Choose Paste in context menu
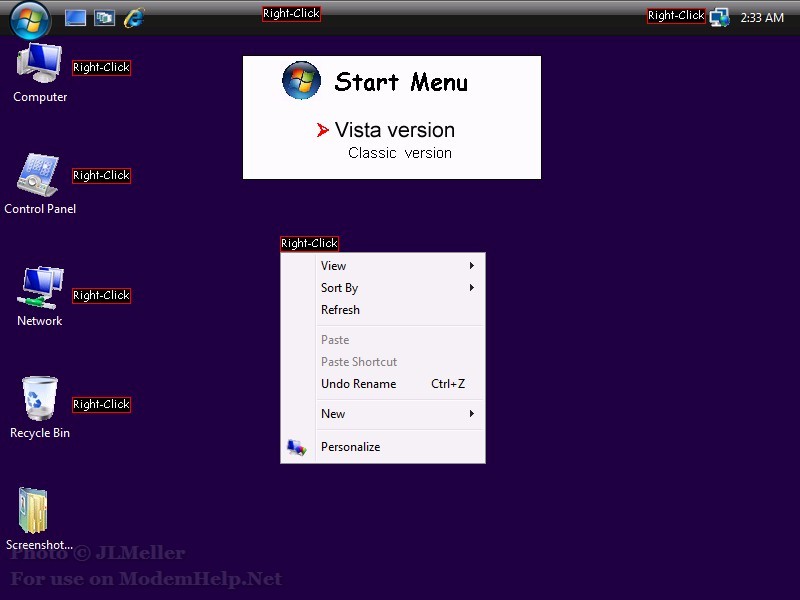 coord(383,340)
